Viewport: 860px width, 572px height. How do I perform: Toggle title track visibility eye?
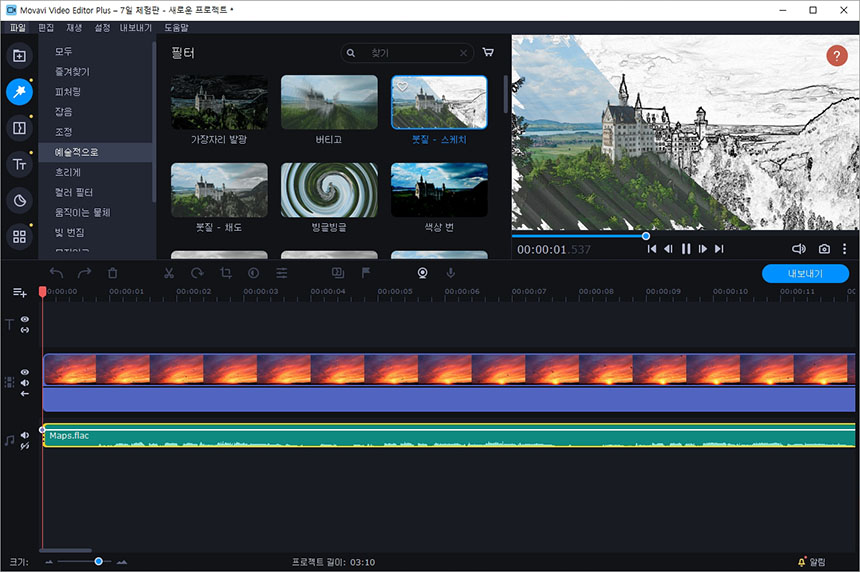tap(25, 319)
